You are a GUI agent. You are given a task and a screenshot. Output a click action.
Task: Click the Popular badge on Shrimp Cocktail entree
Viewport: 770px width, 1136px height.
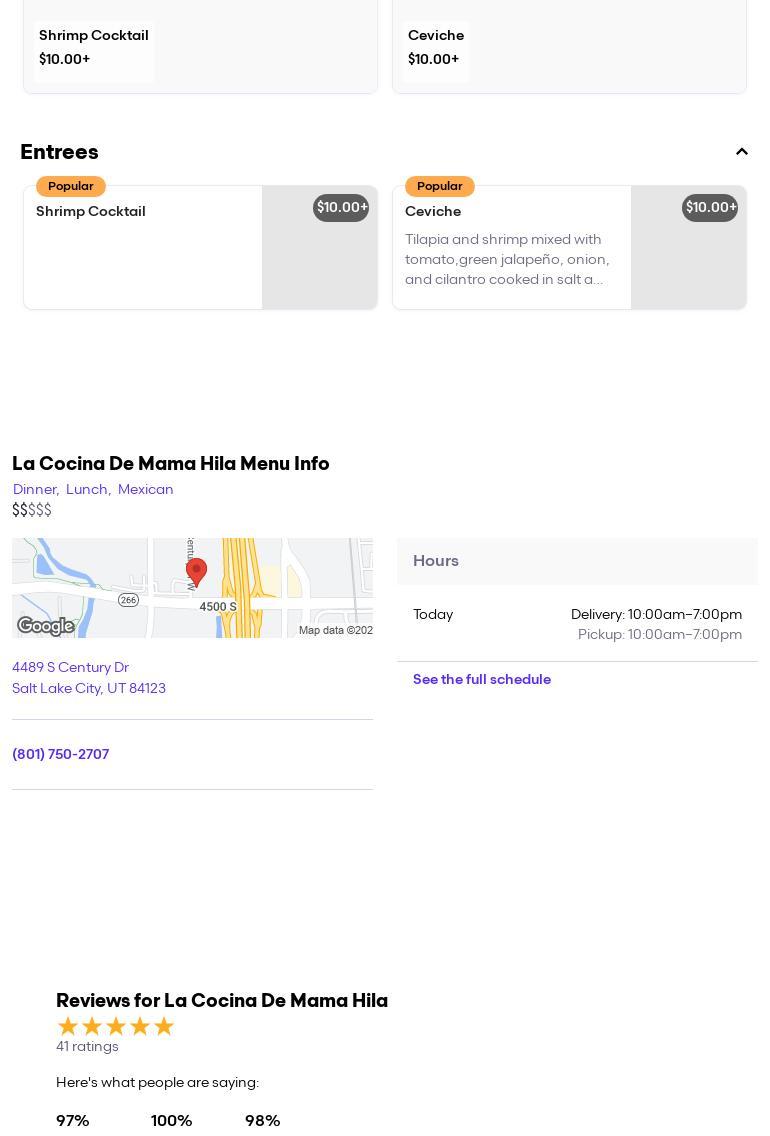coord(70,187)
